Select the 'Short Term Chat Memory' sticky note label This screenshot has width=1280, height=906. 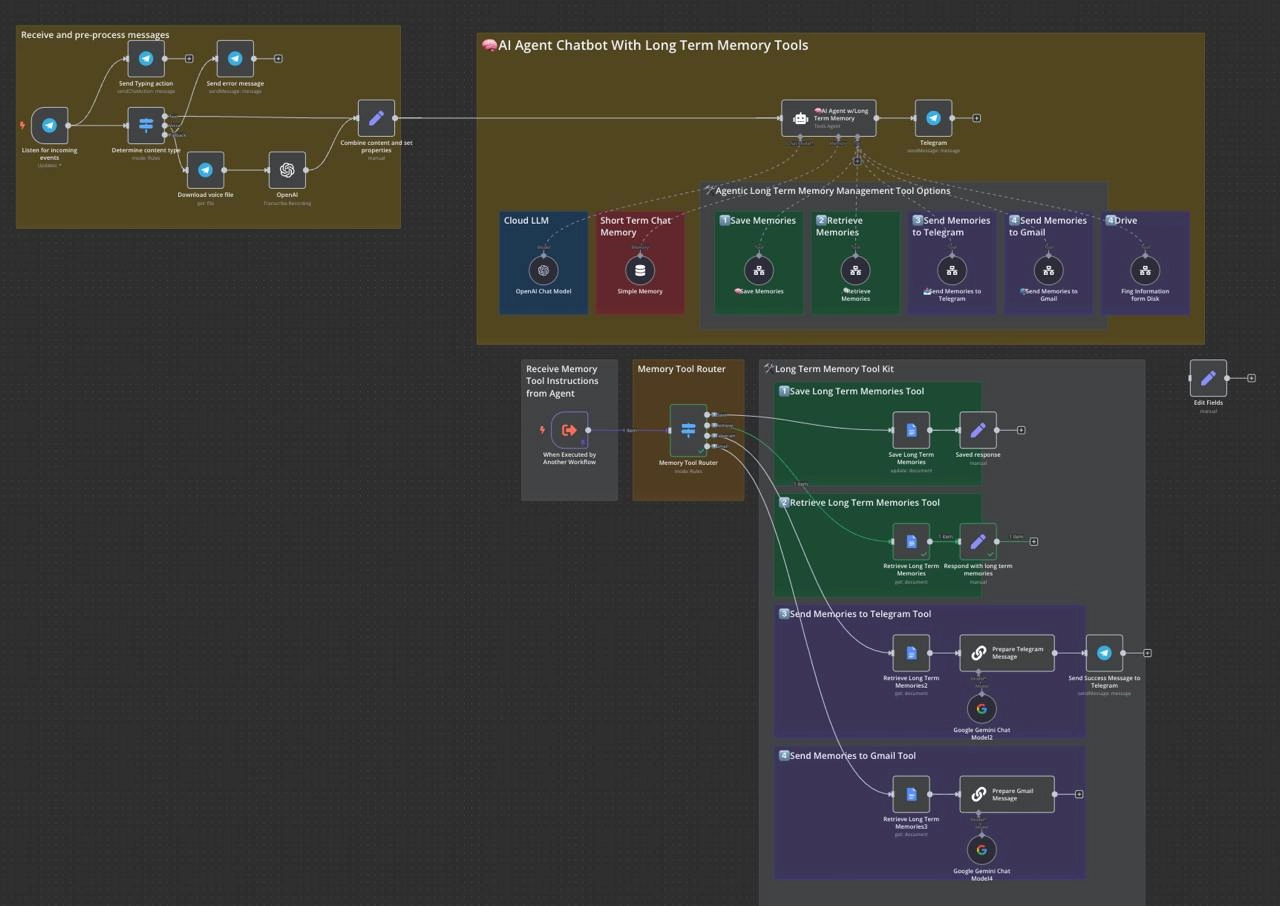(x=636, y=226)
